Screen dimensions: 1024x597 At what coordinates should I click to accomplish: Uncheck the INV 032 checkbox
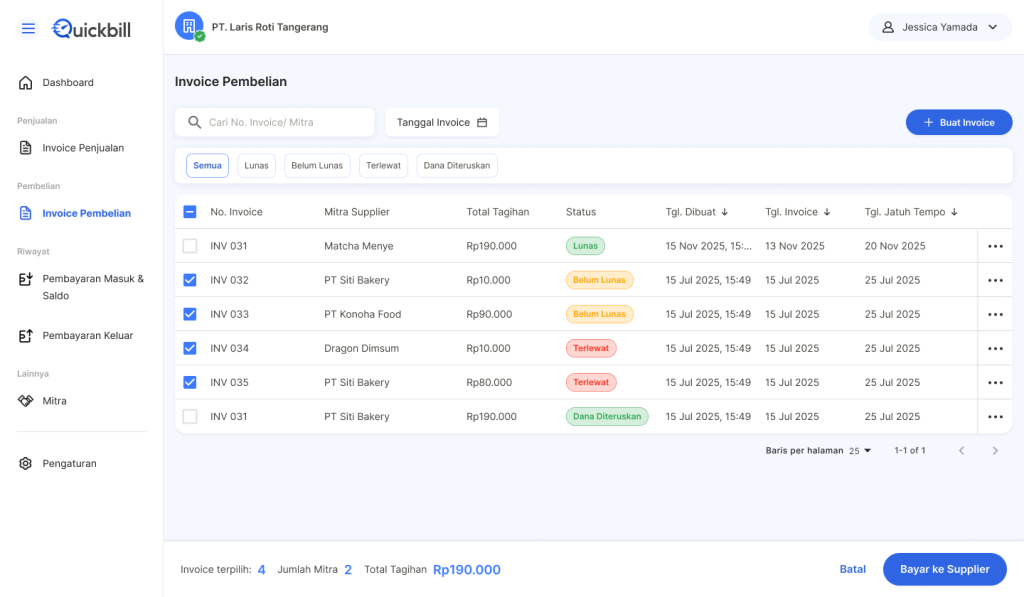pos(190,280)
